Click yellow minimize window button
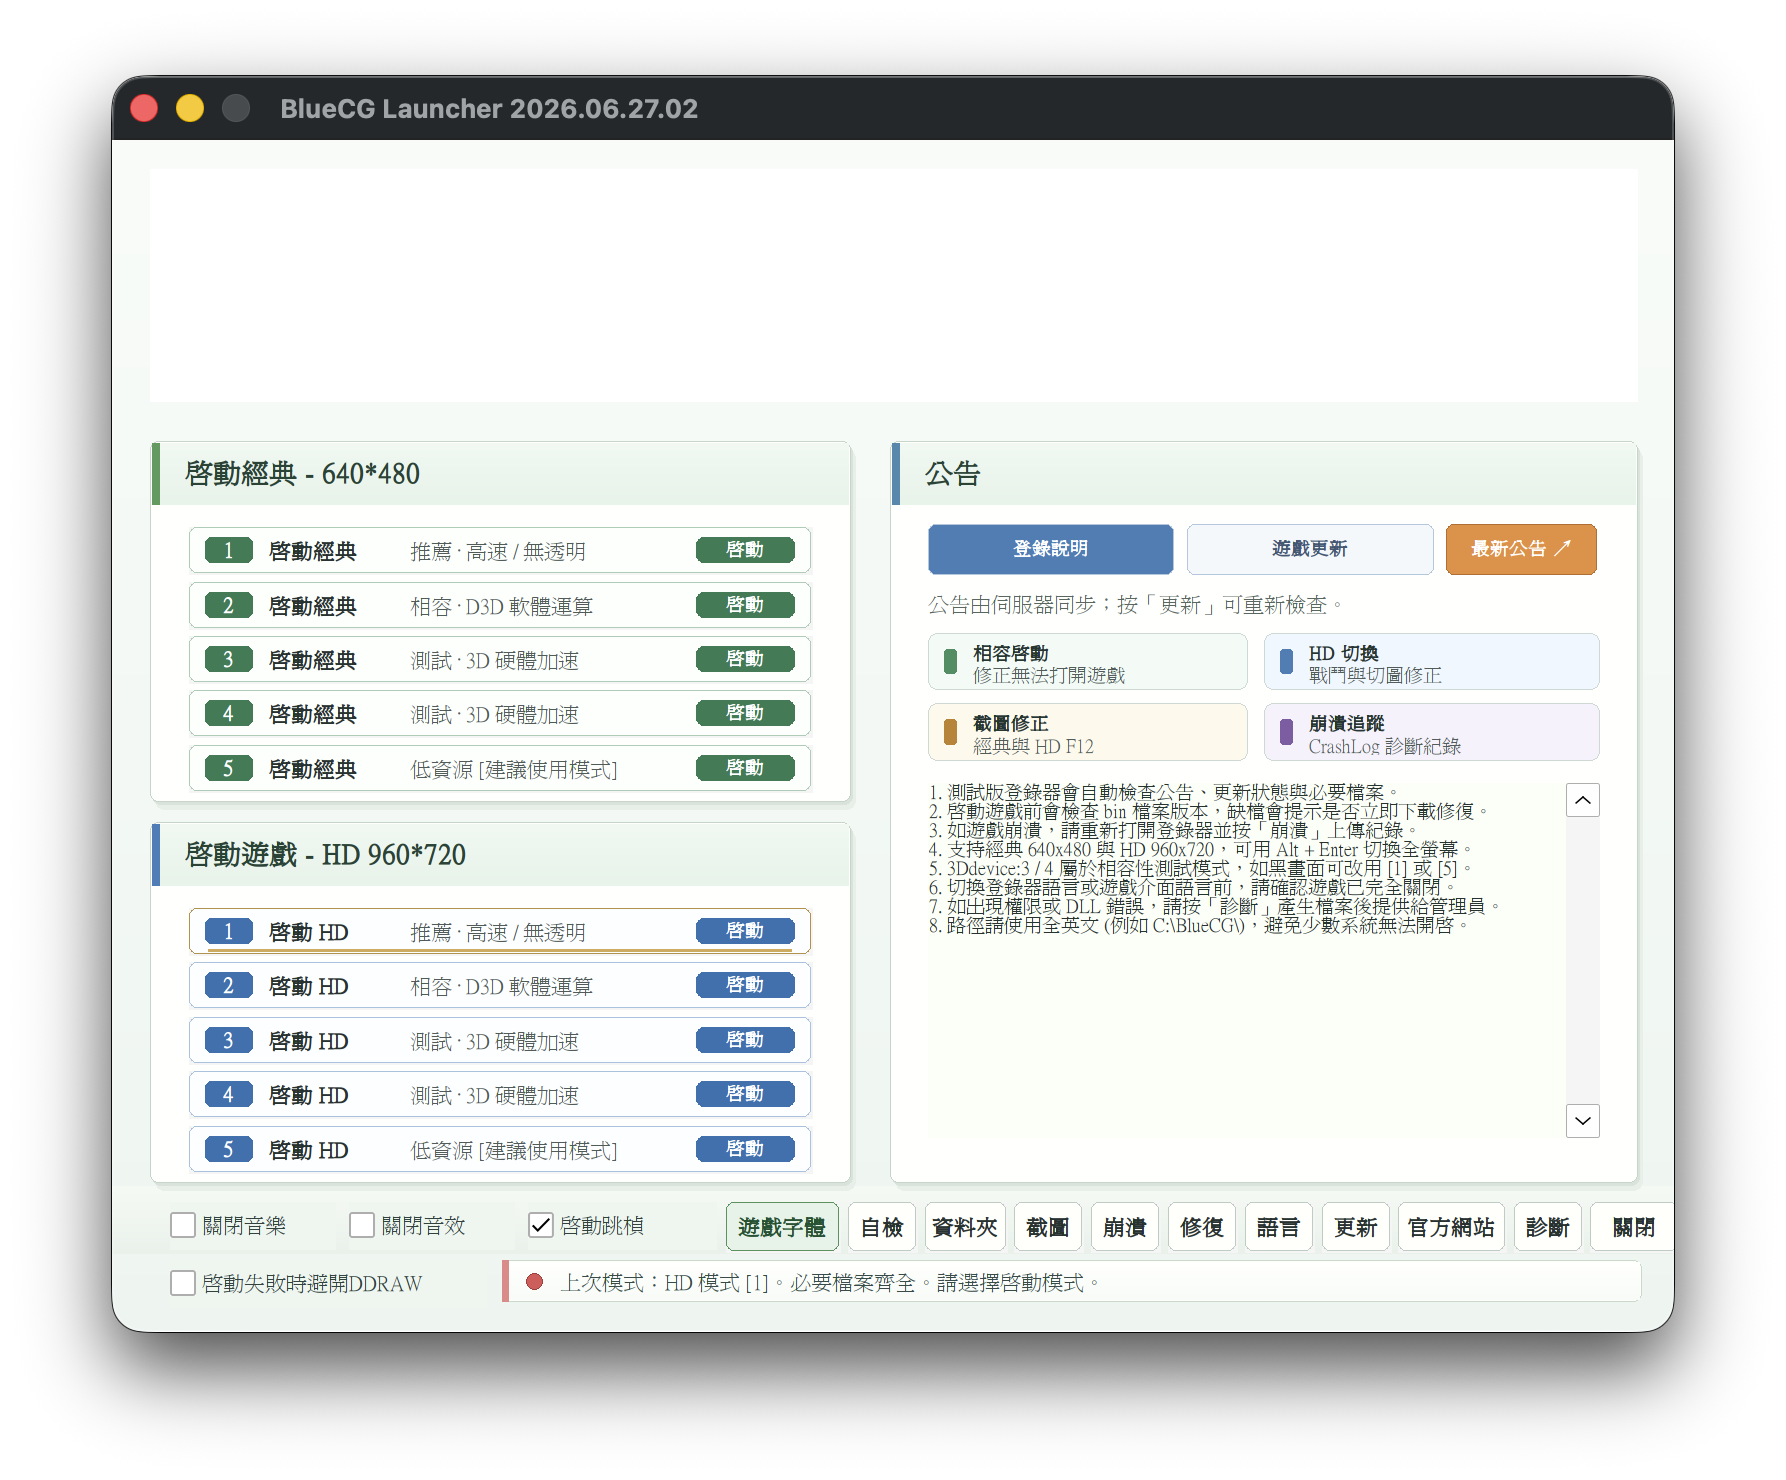This screenshot has width=1786, height=1480. [190, 108]
